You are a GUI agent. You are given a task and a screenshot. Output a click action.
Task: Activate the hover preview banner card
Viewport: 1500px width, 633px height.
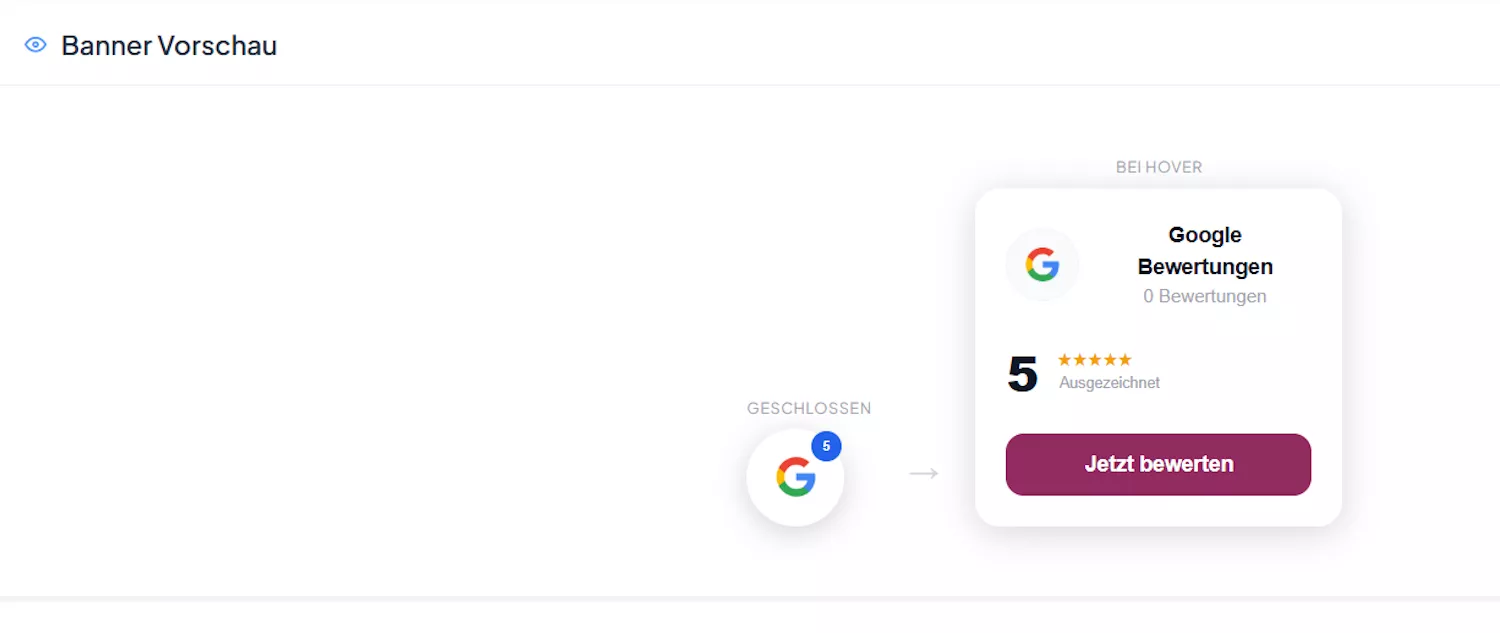1158,355
